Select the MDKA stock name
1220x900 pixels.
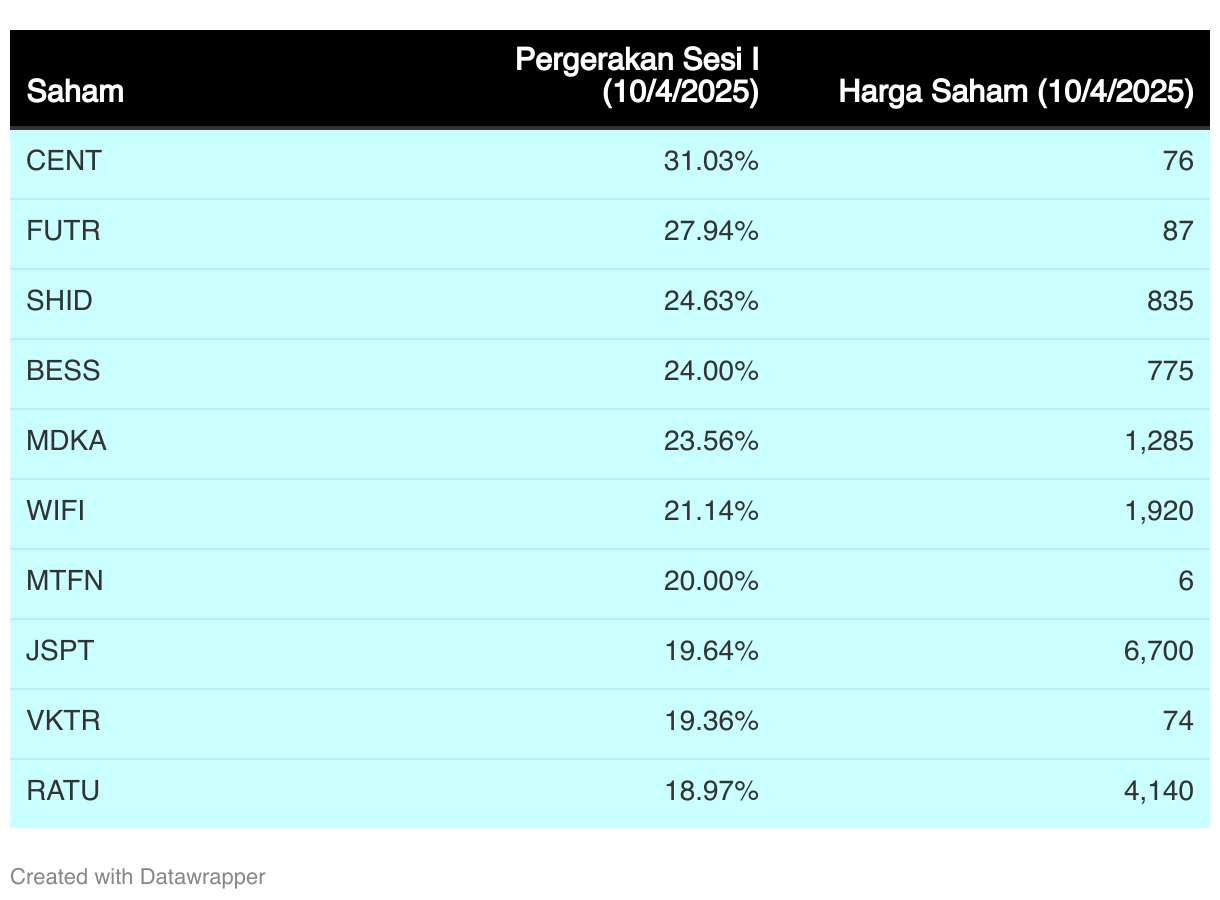tap(66, 441)
